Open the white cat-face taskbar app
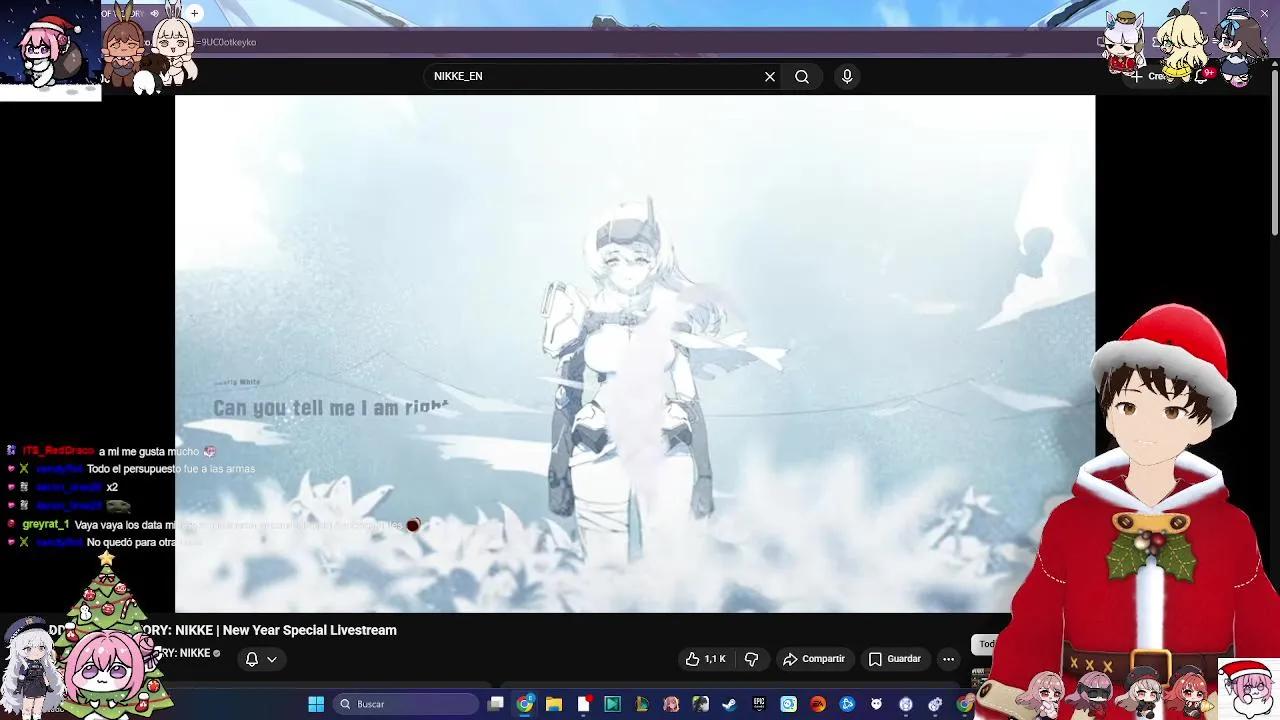This screenshot has width=1280, height=720. [x=877, y=704]
